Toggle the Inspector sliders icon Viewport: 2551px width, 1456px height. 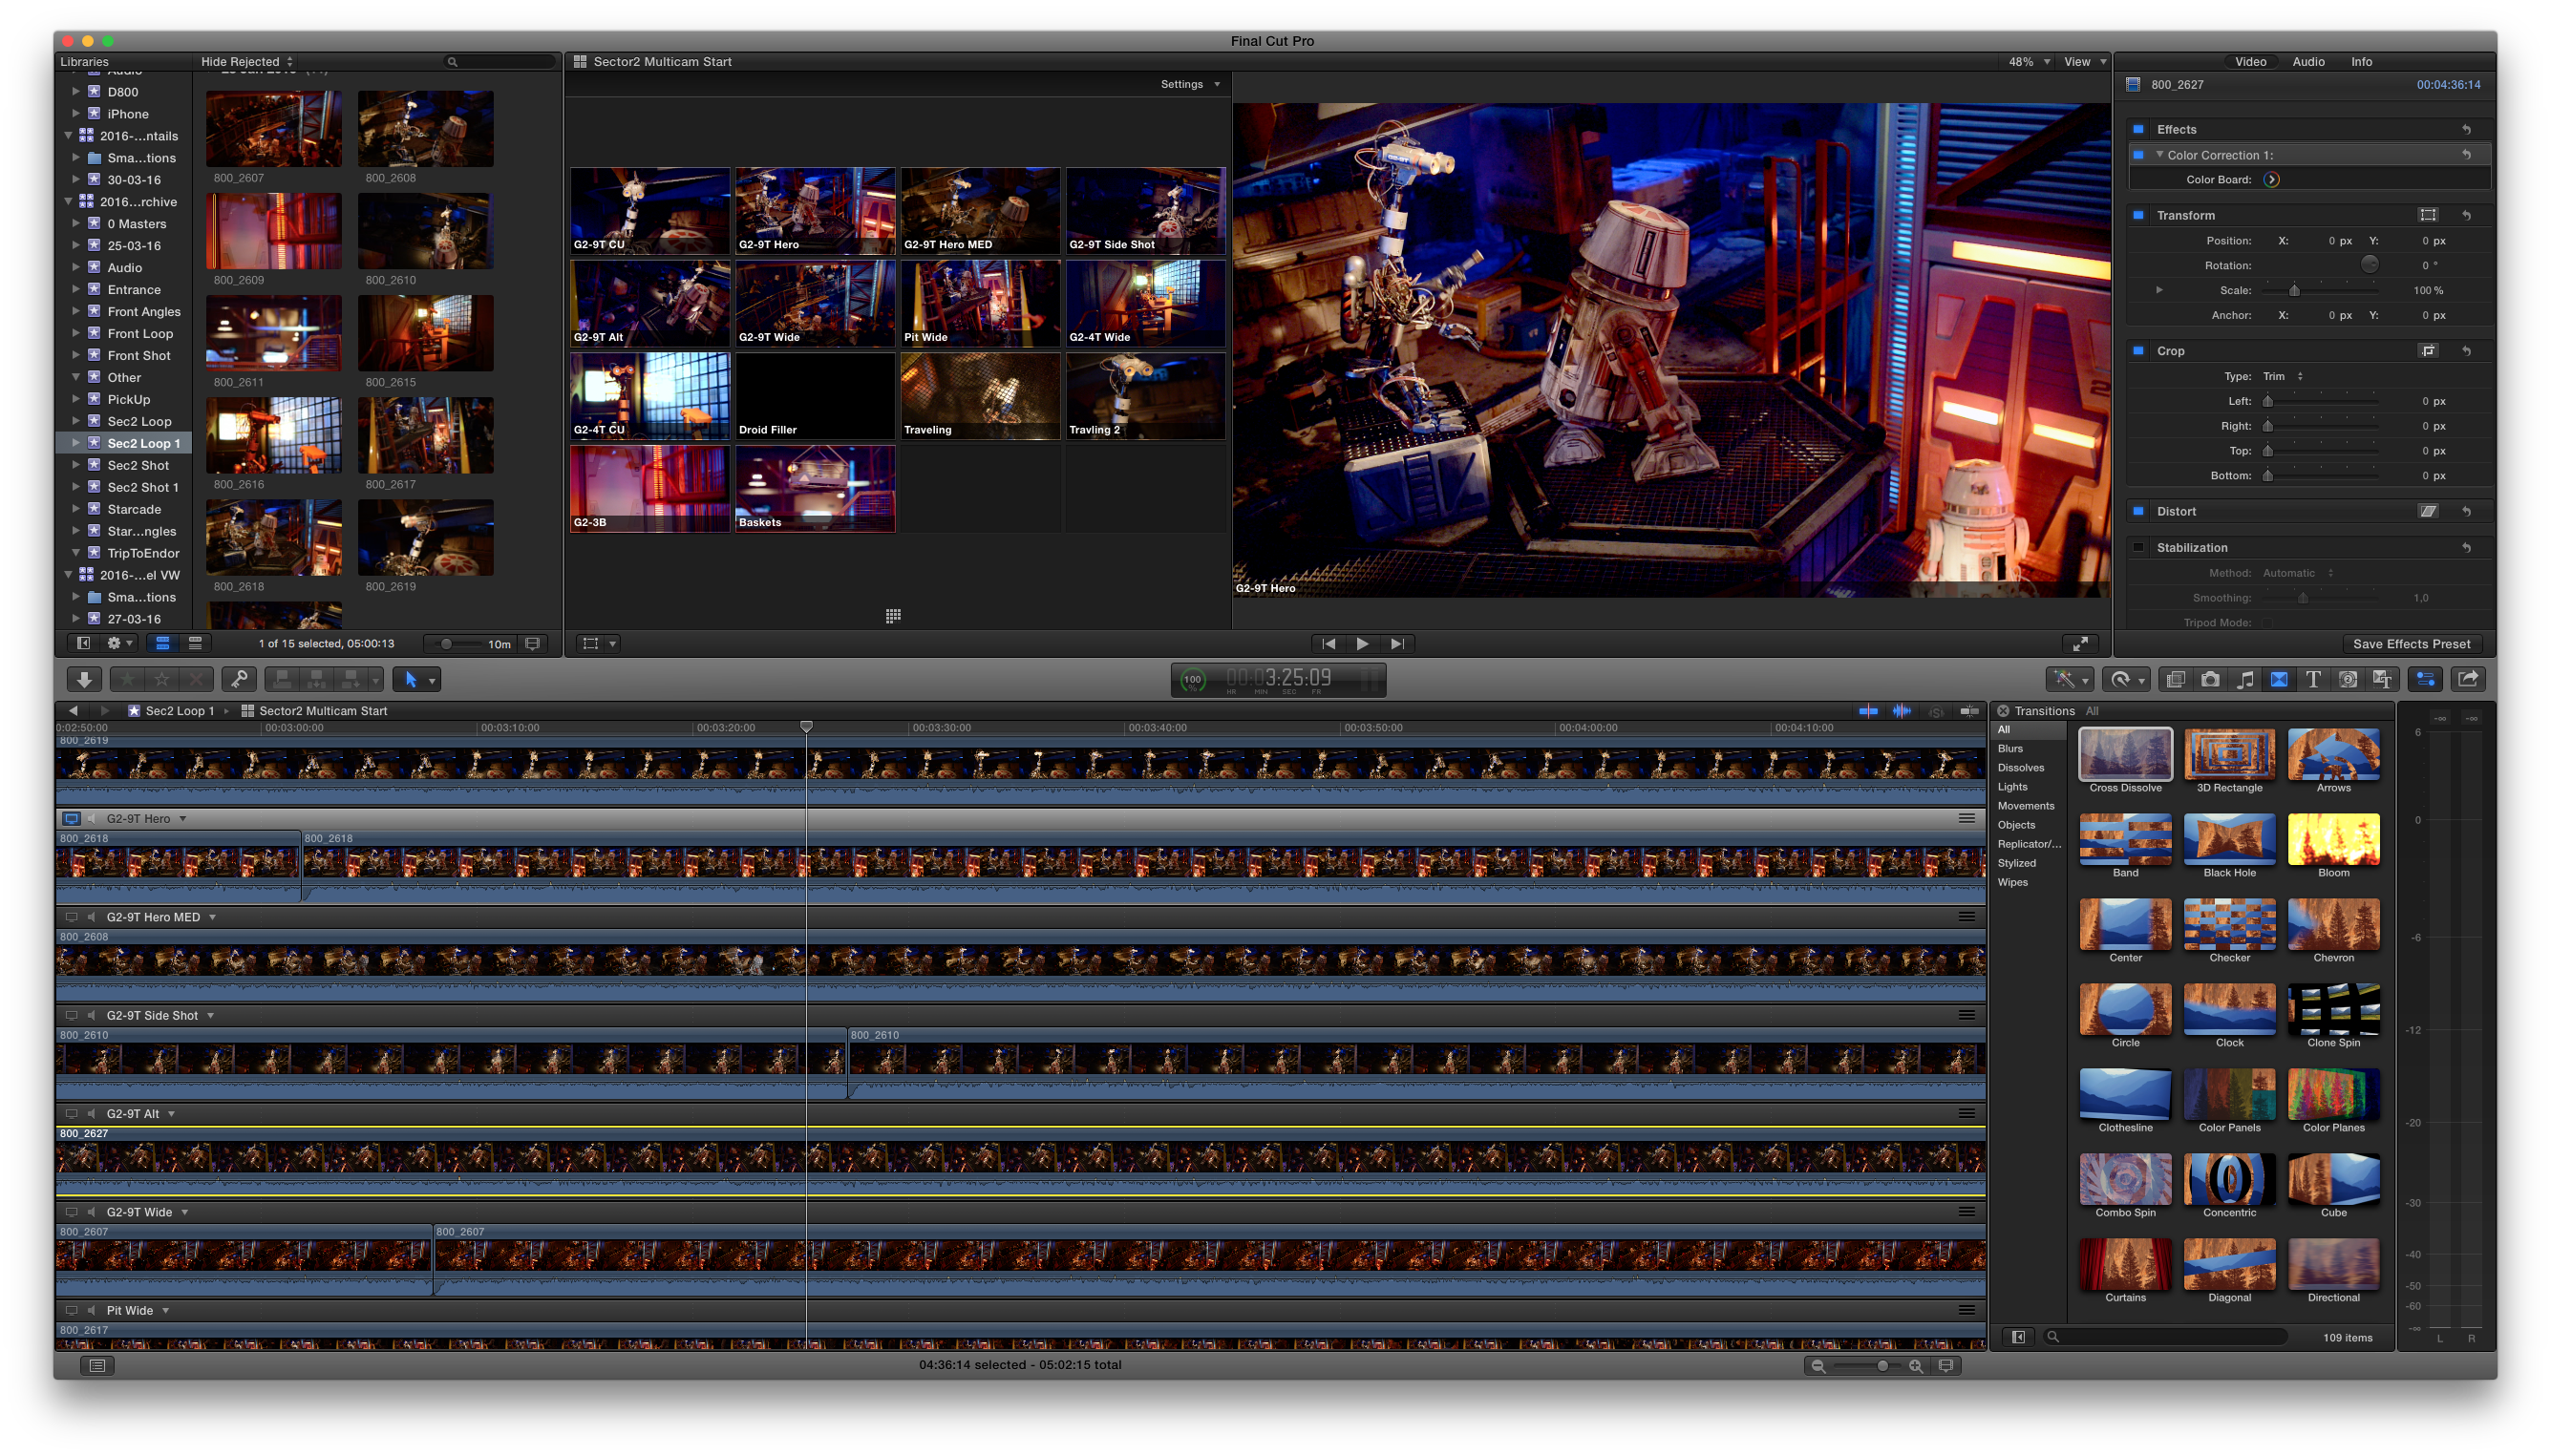click(x=2425, y=680)
